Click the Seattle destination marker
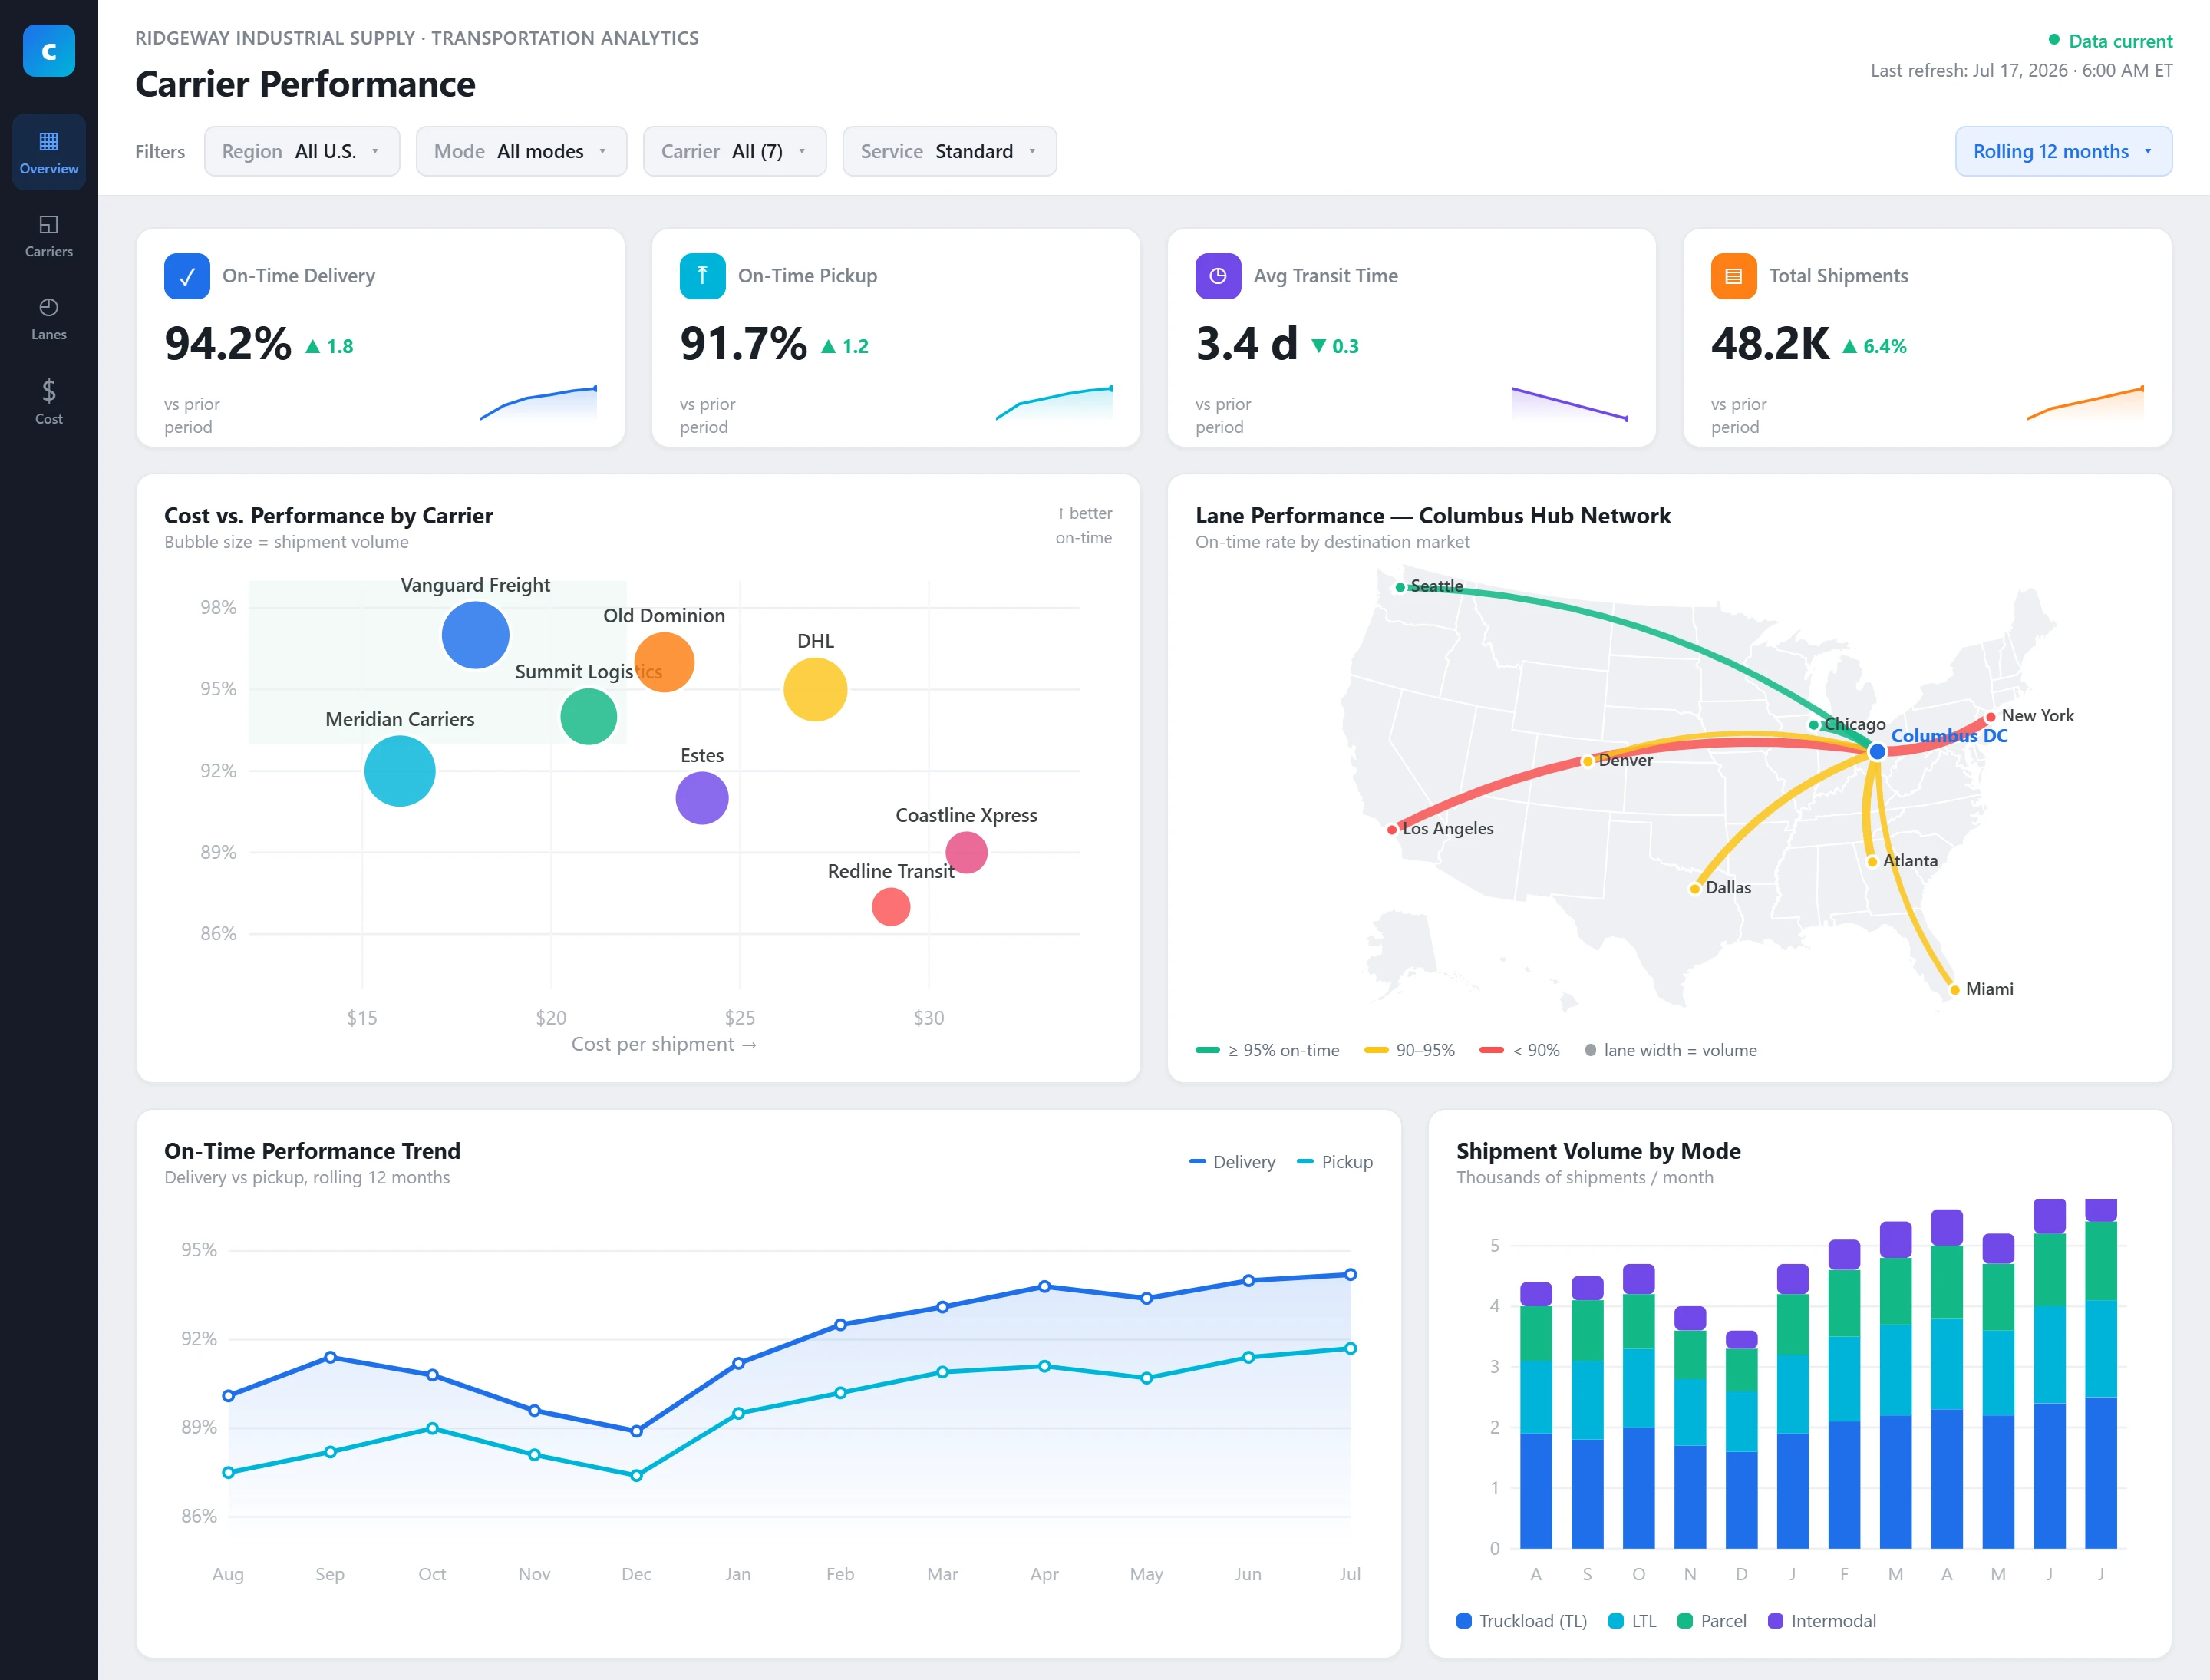Image resolution: width=2210 pixels, height=1680 pixels. pyautogui.click(x=1400, y=587)
